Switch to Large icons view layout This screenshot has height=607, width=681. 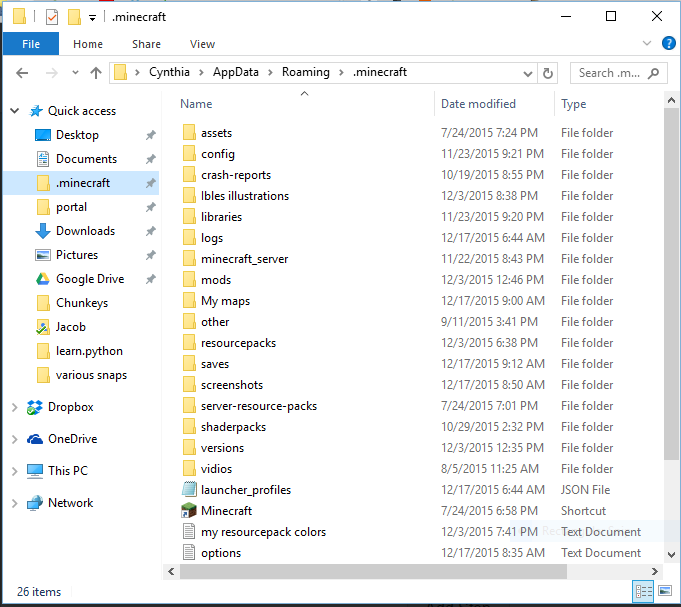click(x=664, y=591)
